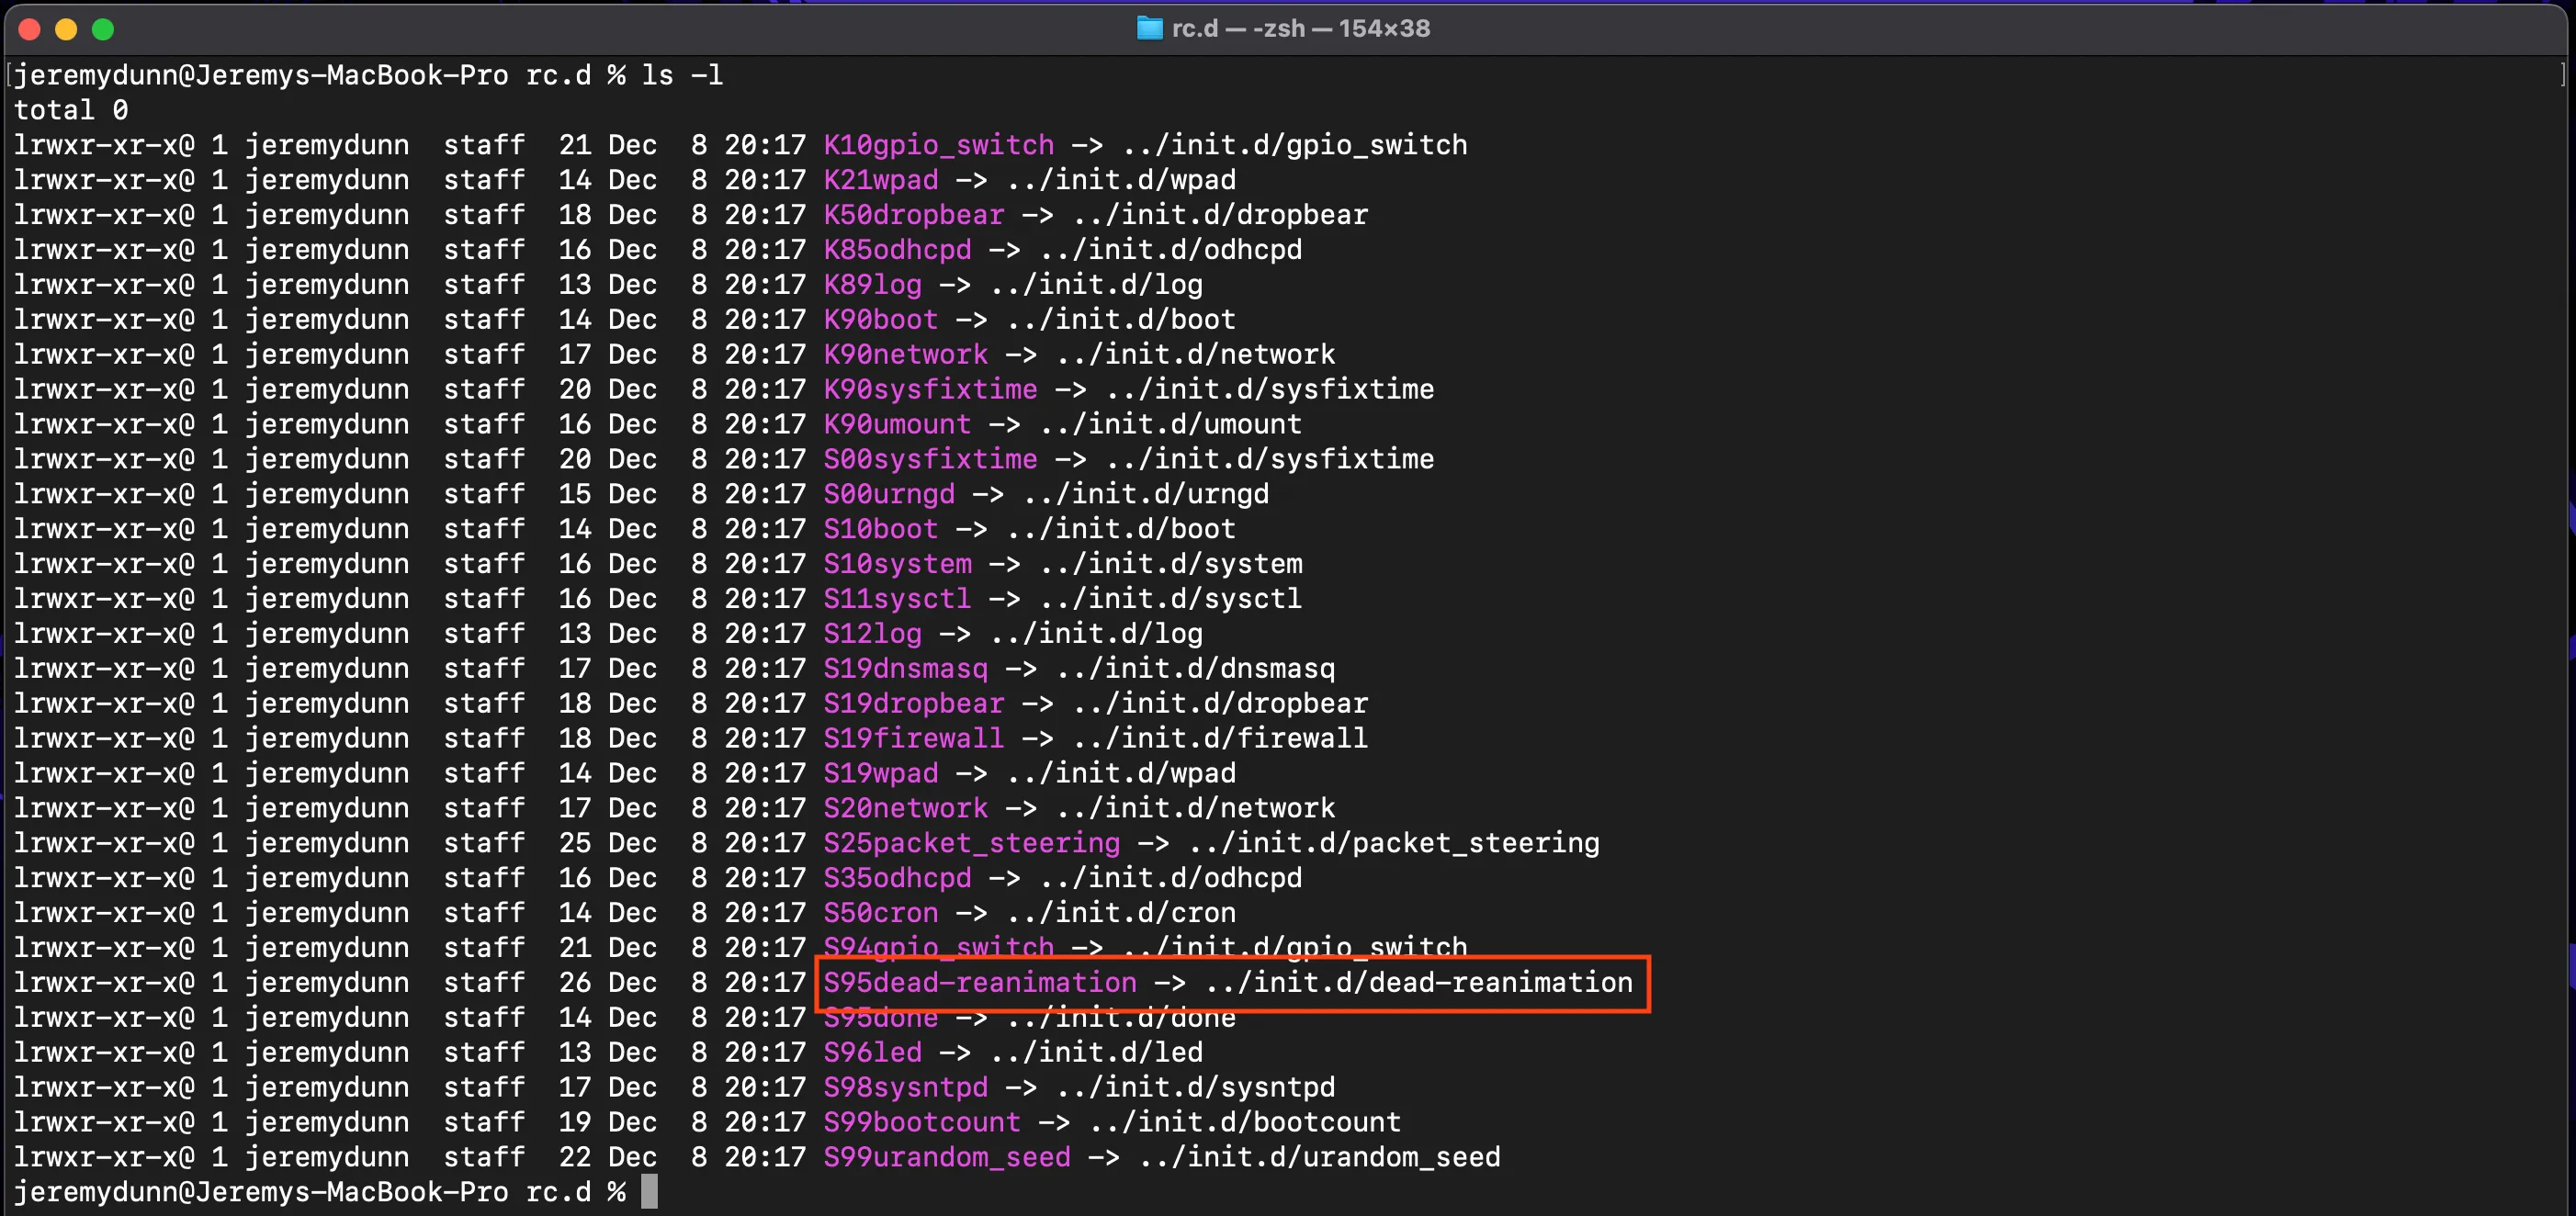Click the S00sysfixtime symlink name
Image resolution: width=2576 pixels, height=1216 pixels.
[x=931, y=460]
